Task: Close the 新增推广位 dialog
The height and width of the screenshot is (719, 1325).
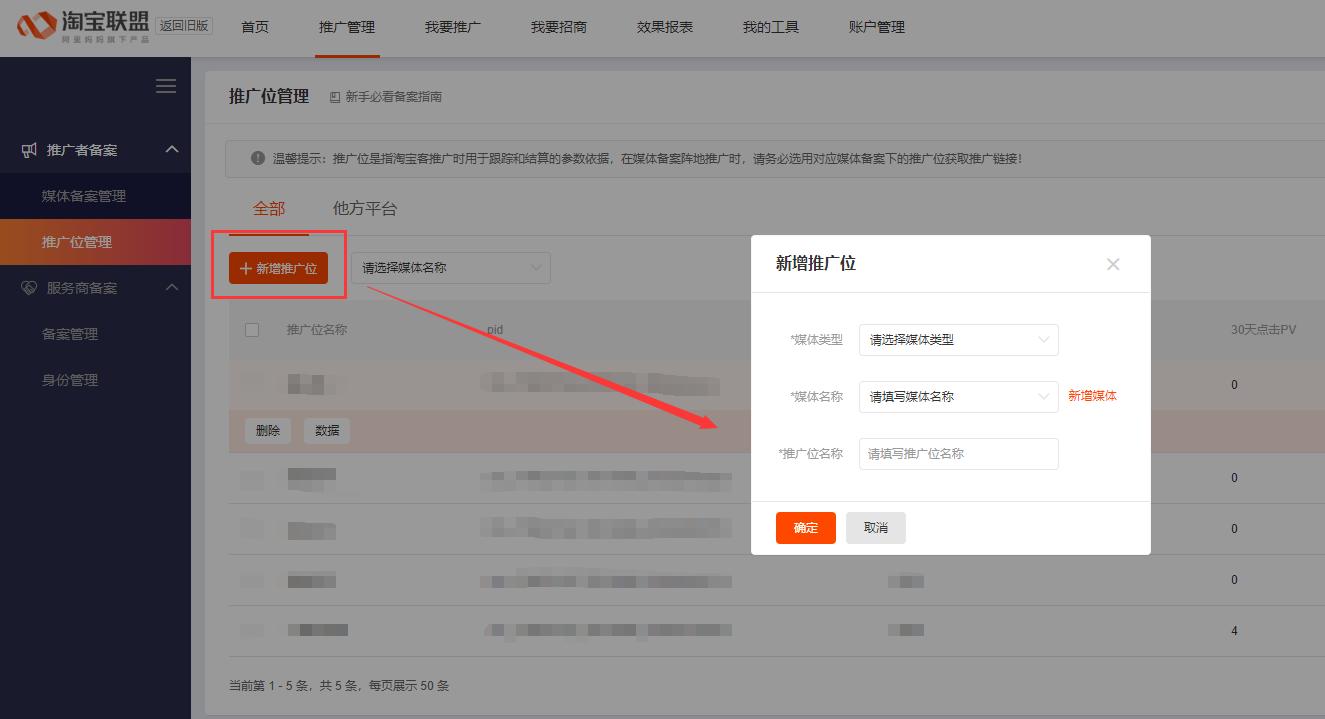Action: coord(1113,264)
